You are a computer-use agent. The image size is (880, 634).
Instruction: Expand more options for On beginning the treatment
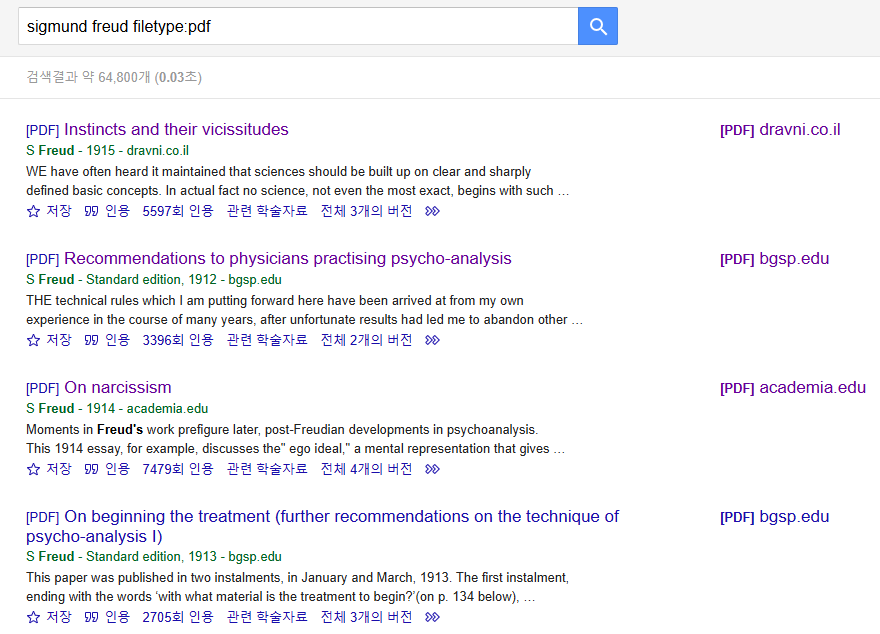(432, 618)
